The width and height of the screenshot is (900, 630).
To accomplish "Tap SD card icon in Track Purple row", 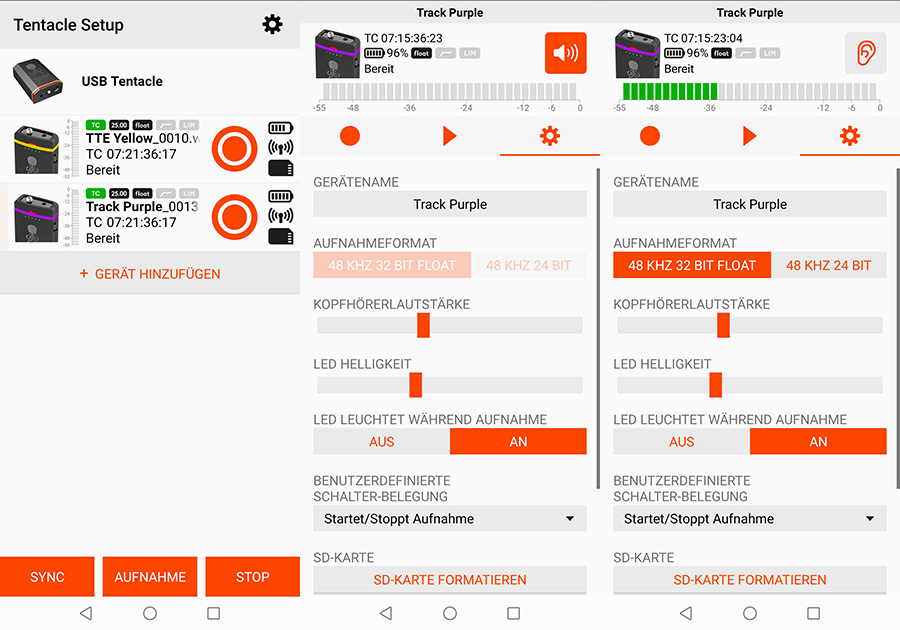I will click(280, 236).
